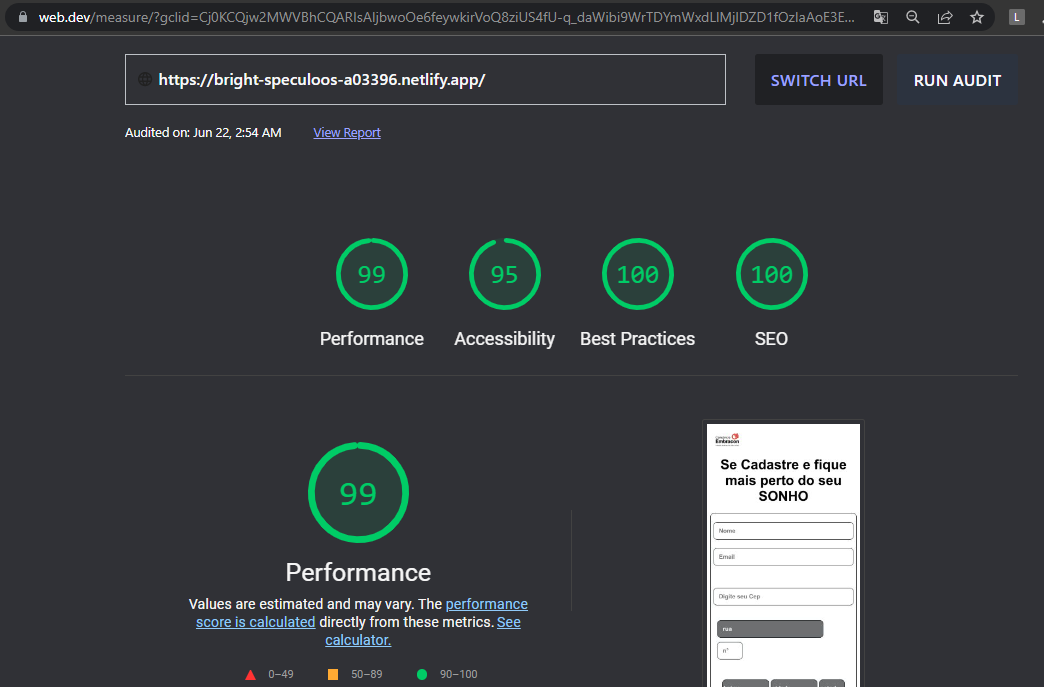
Task: Click the lock icon in address bar
Action: point(23,17)
